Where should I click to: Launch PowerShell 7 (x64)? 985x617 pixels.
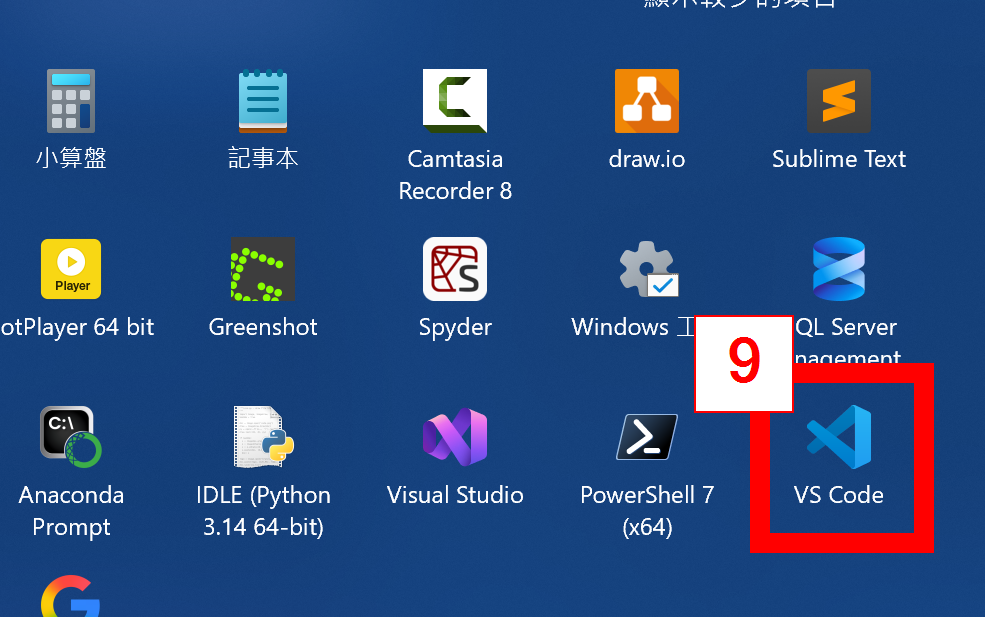(x=647, y=437)
